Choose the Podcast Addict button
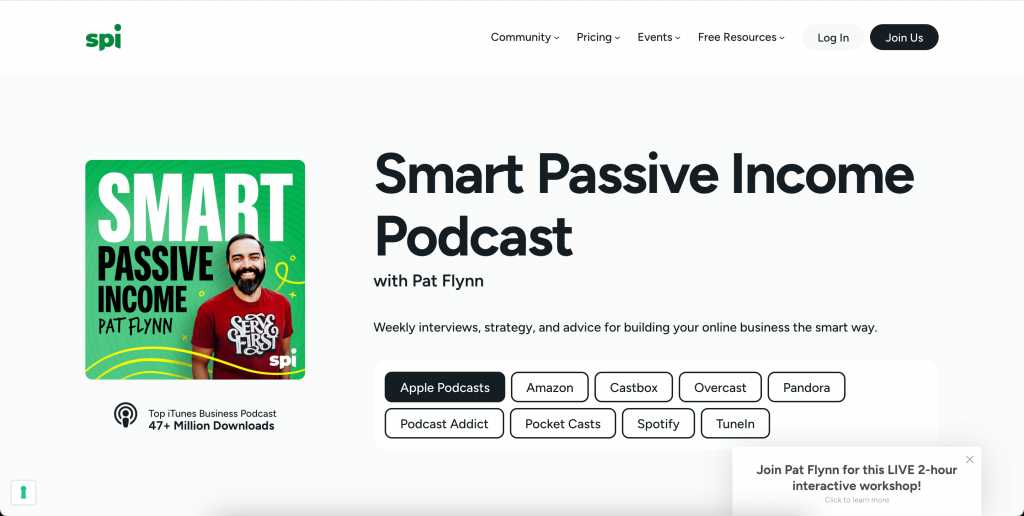1024x516 pixels. tap(444, 423)
